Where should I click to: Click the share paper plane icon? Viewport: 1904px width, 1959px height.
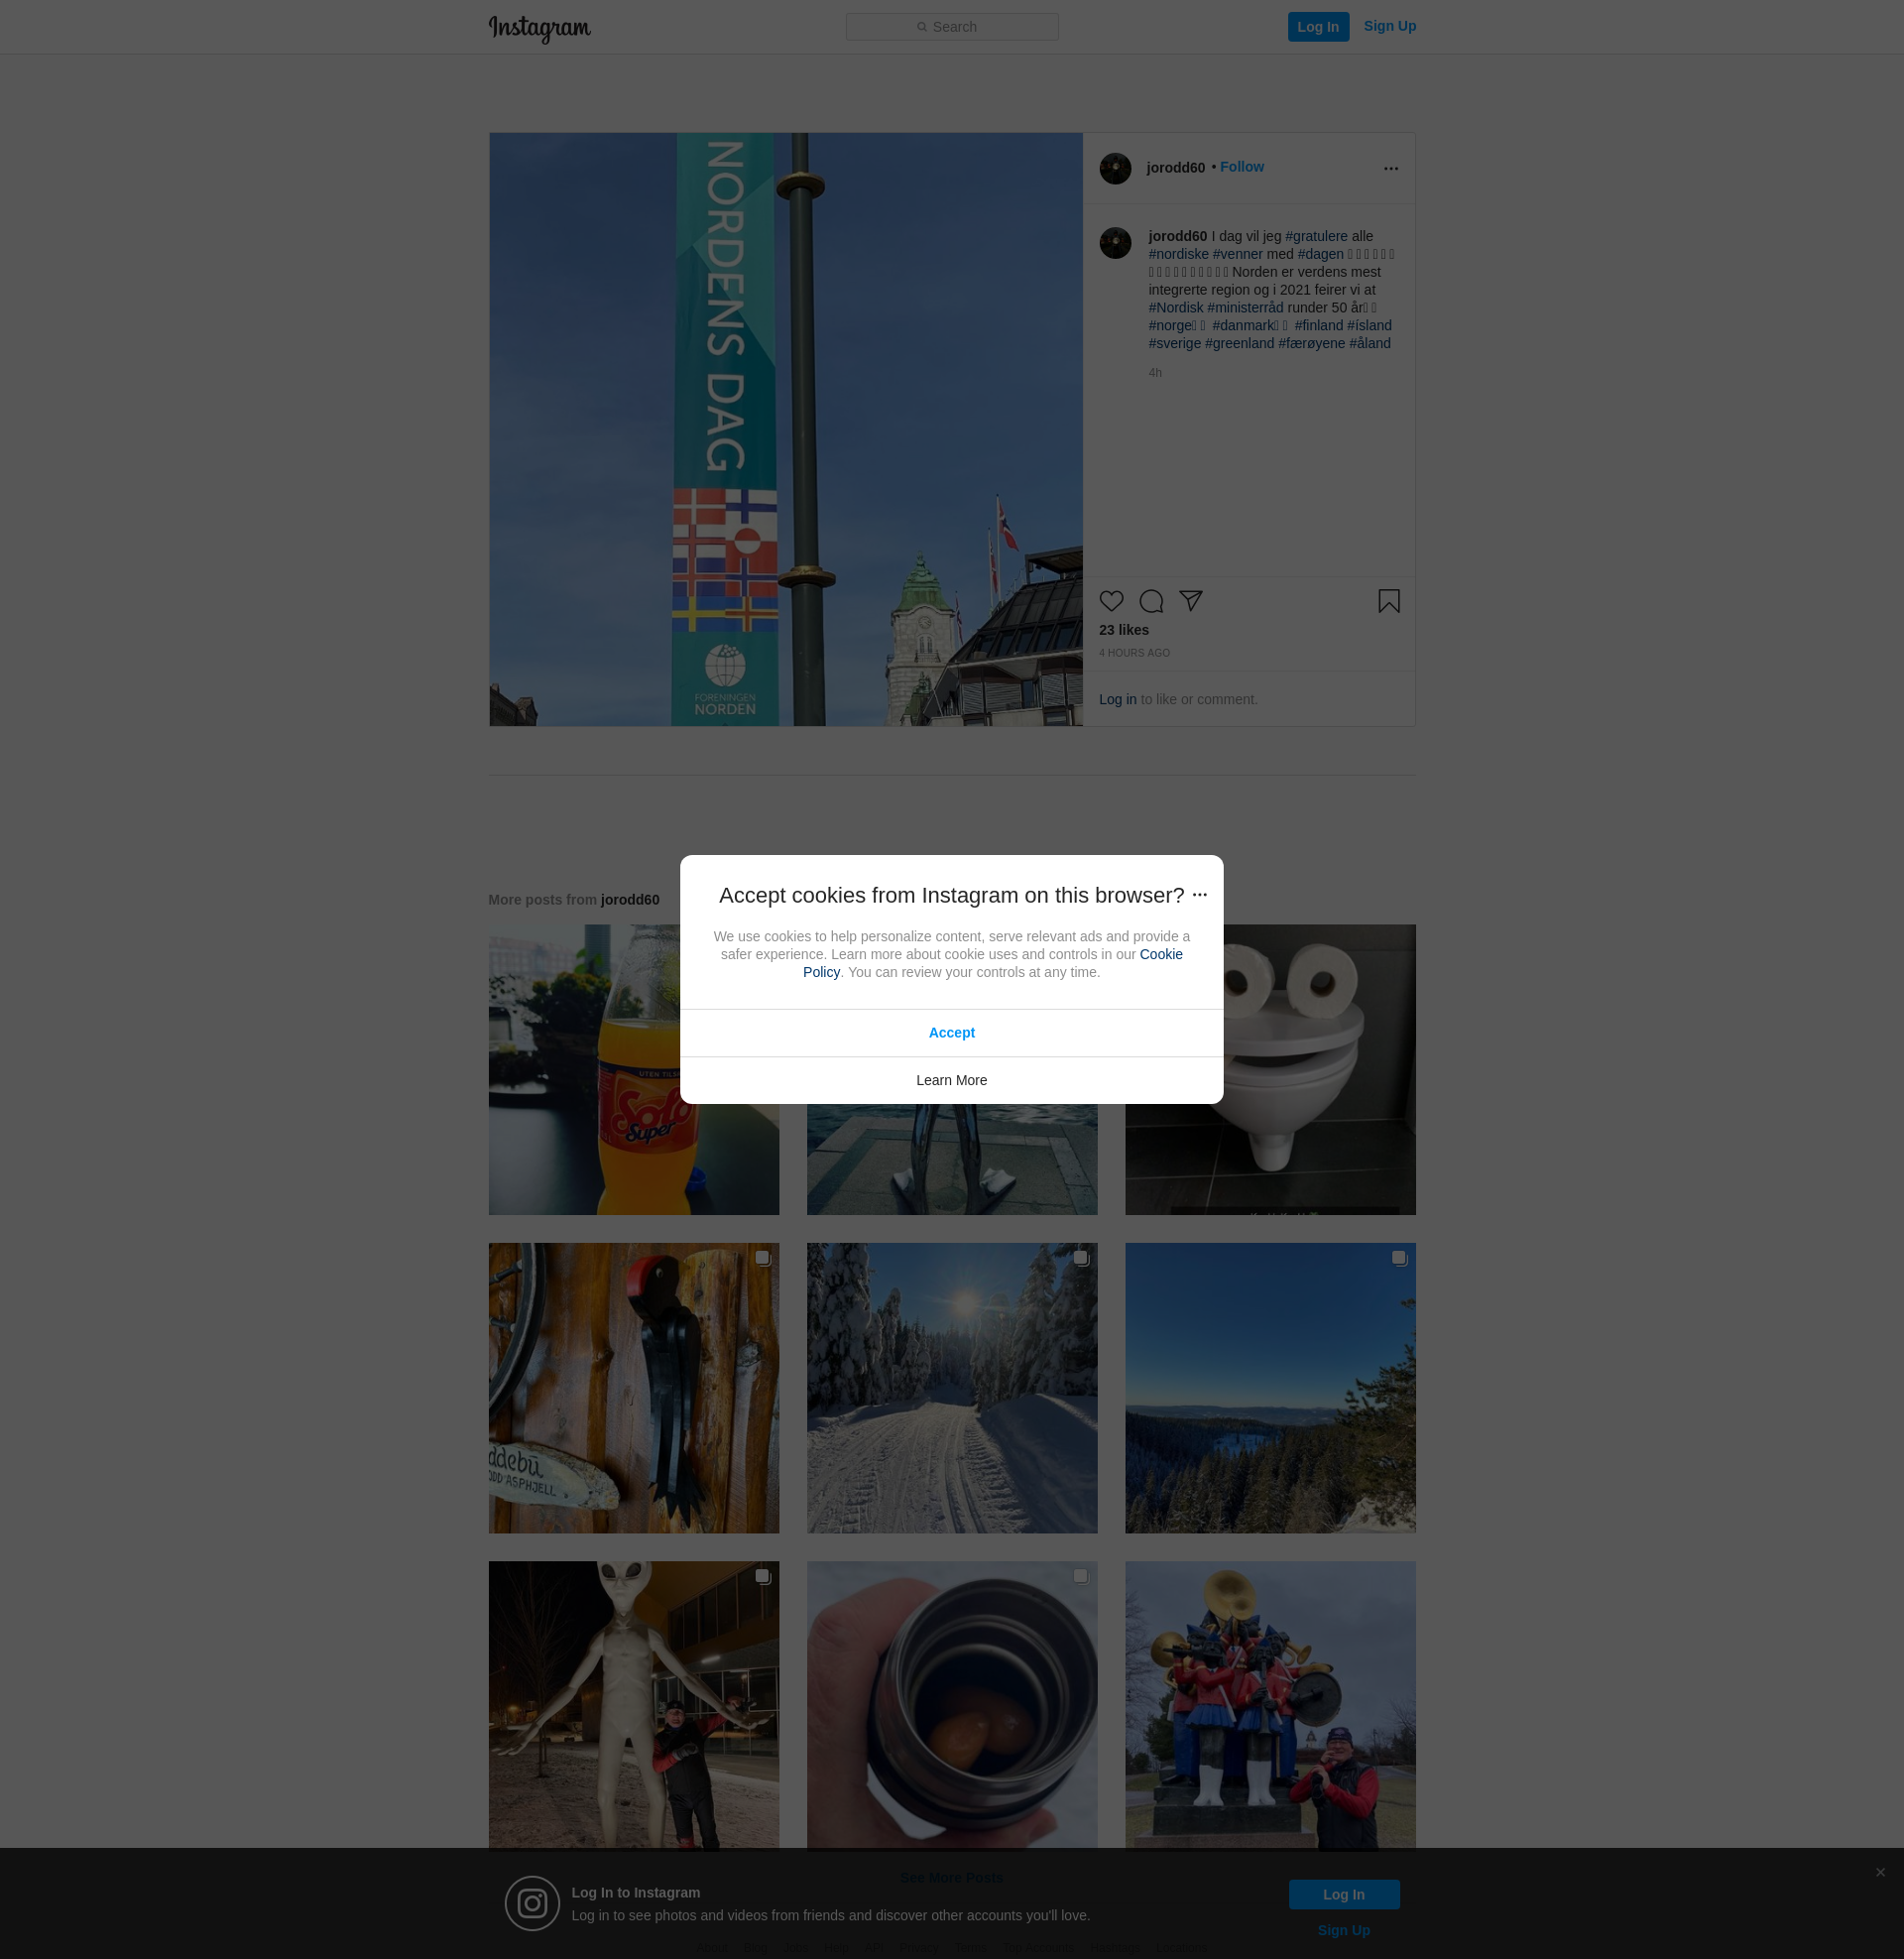pyautogui.click(x=1190, y=600)
